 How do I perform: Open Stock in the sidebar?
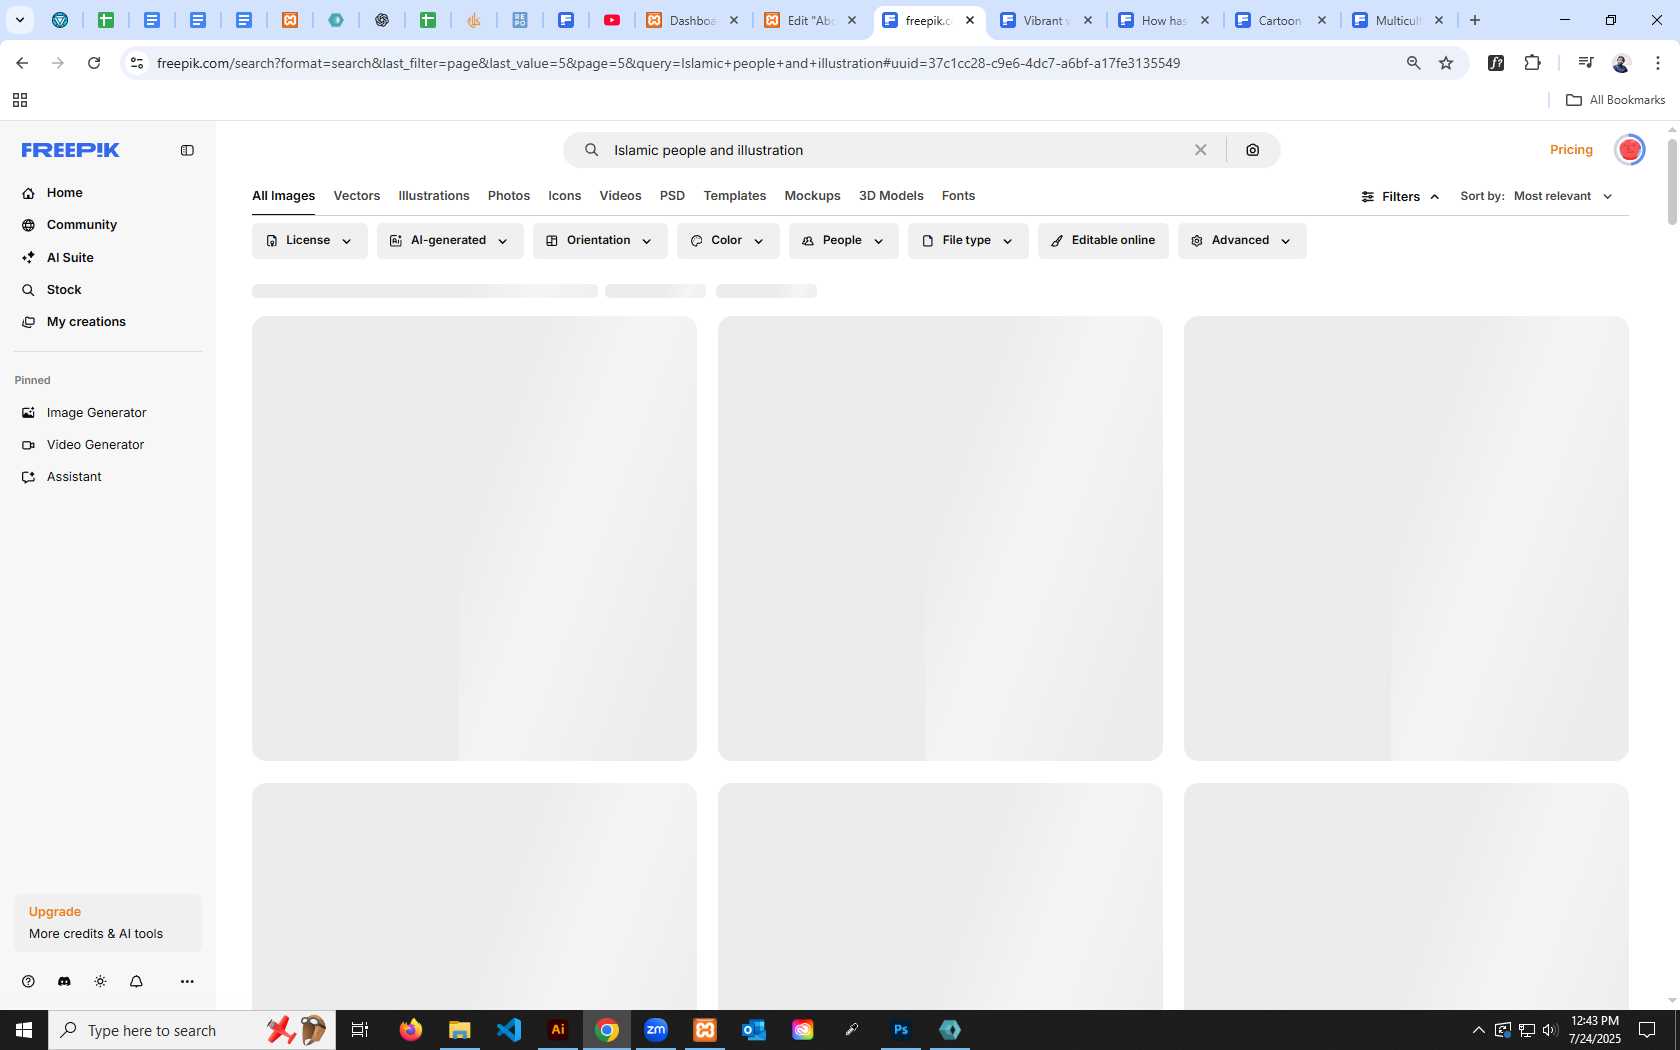tap(64, 290)
